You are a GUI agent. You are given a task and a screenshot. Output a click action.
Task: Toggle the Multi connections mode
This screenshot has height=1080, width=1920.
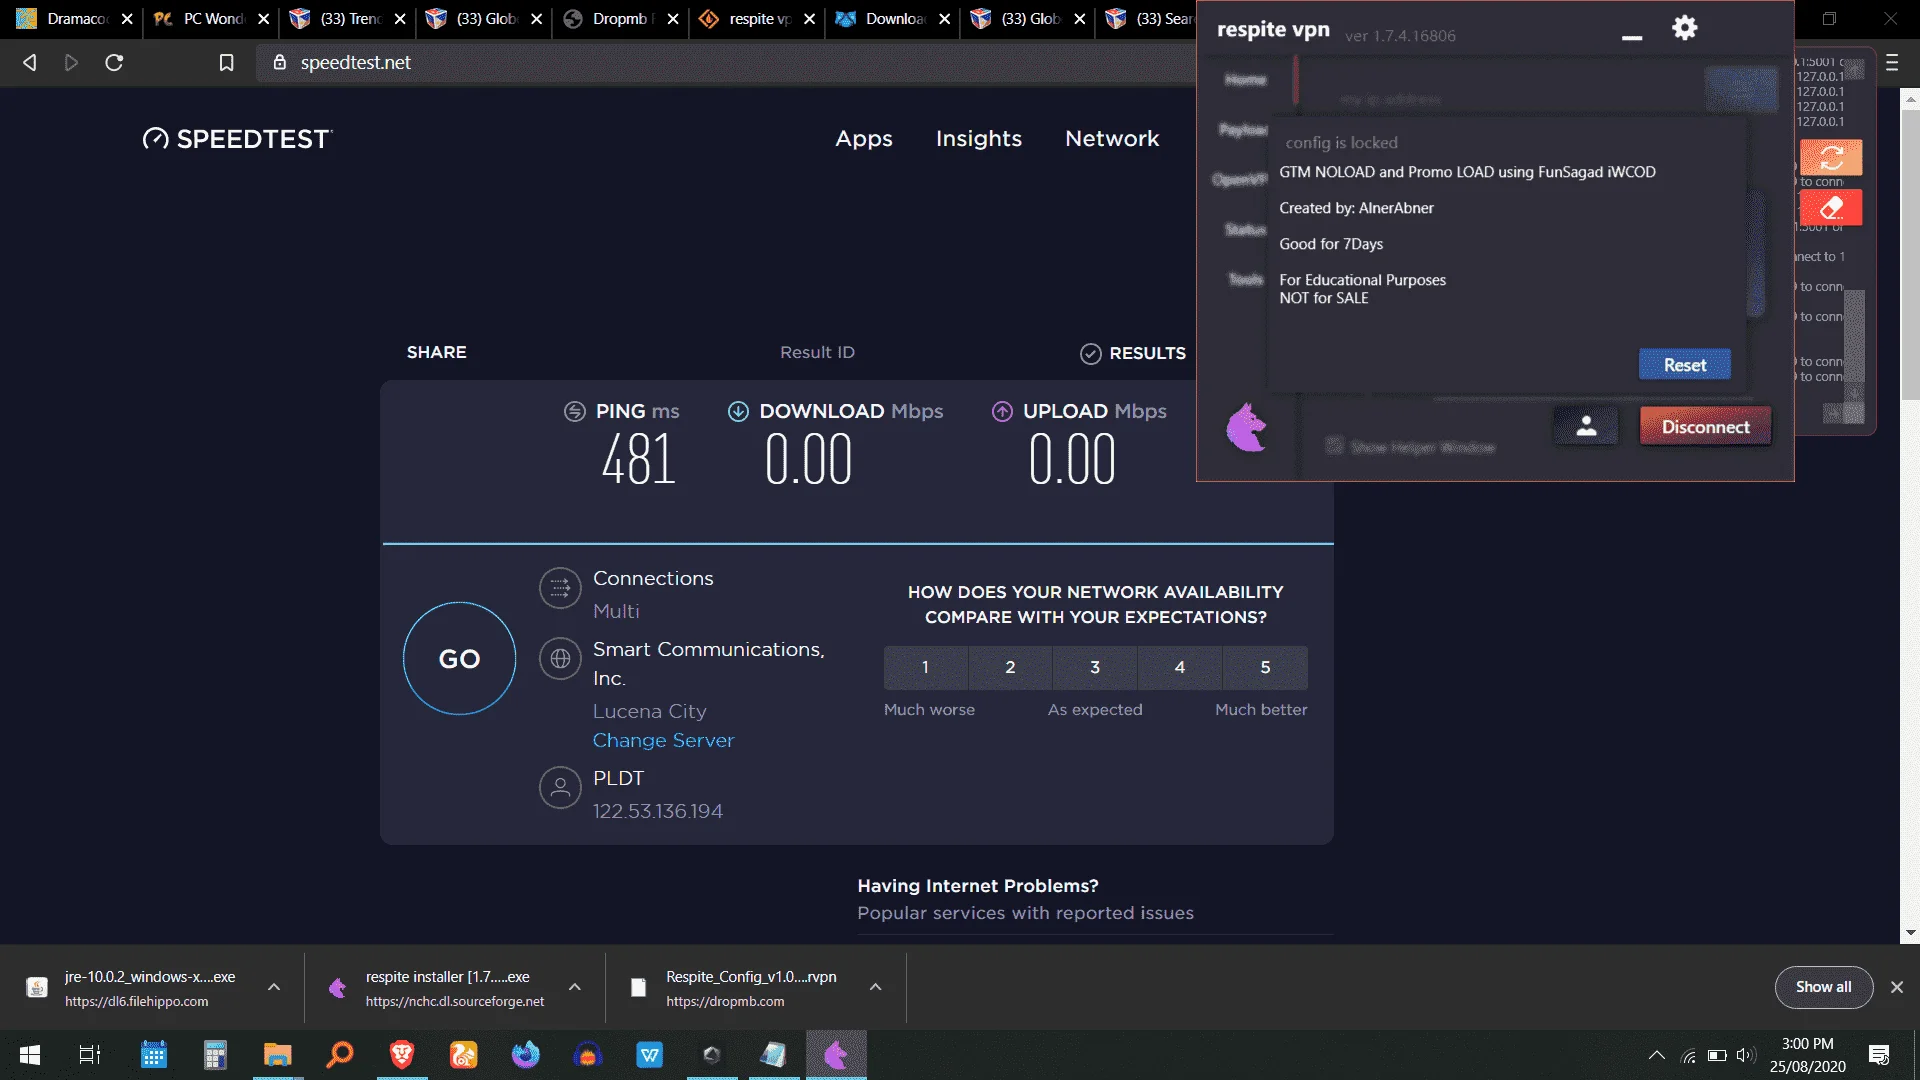click(x=616, y=611)
